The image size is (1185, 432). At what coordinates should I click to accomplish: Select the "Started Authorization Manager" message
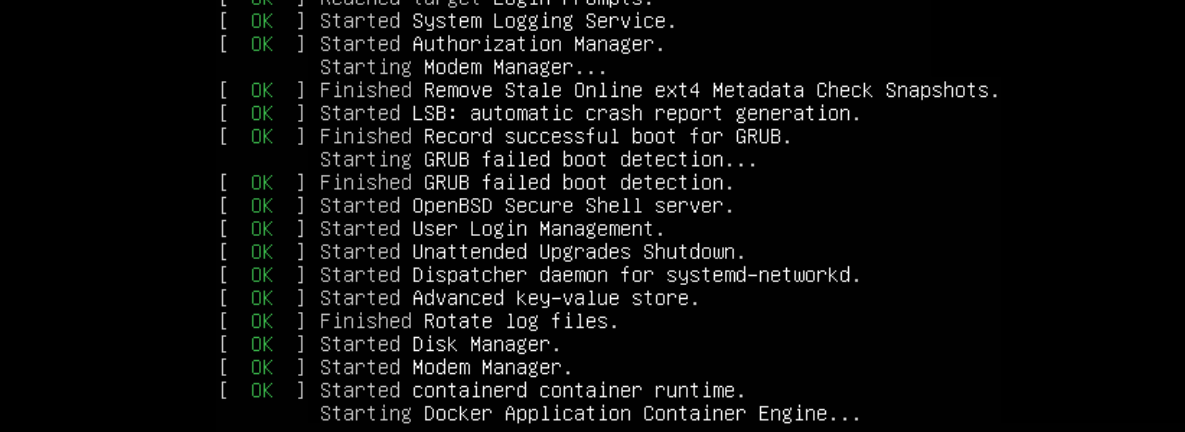coord(491,44)
